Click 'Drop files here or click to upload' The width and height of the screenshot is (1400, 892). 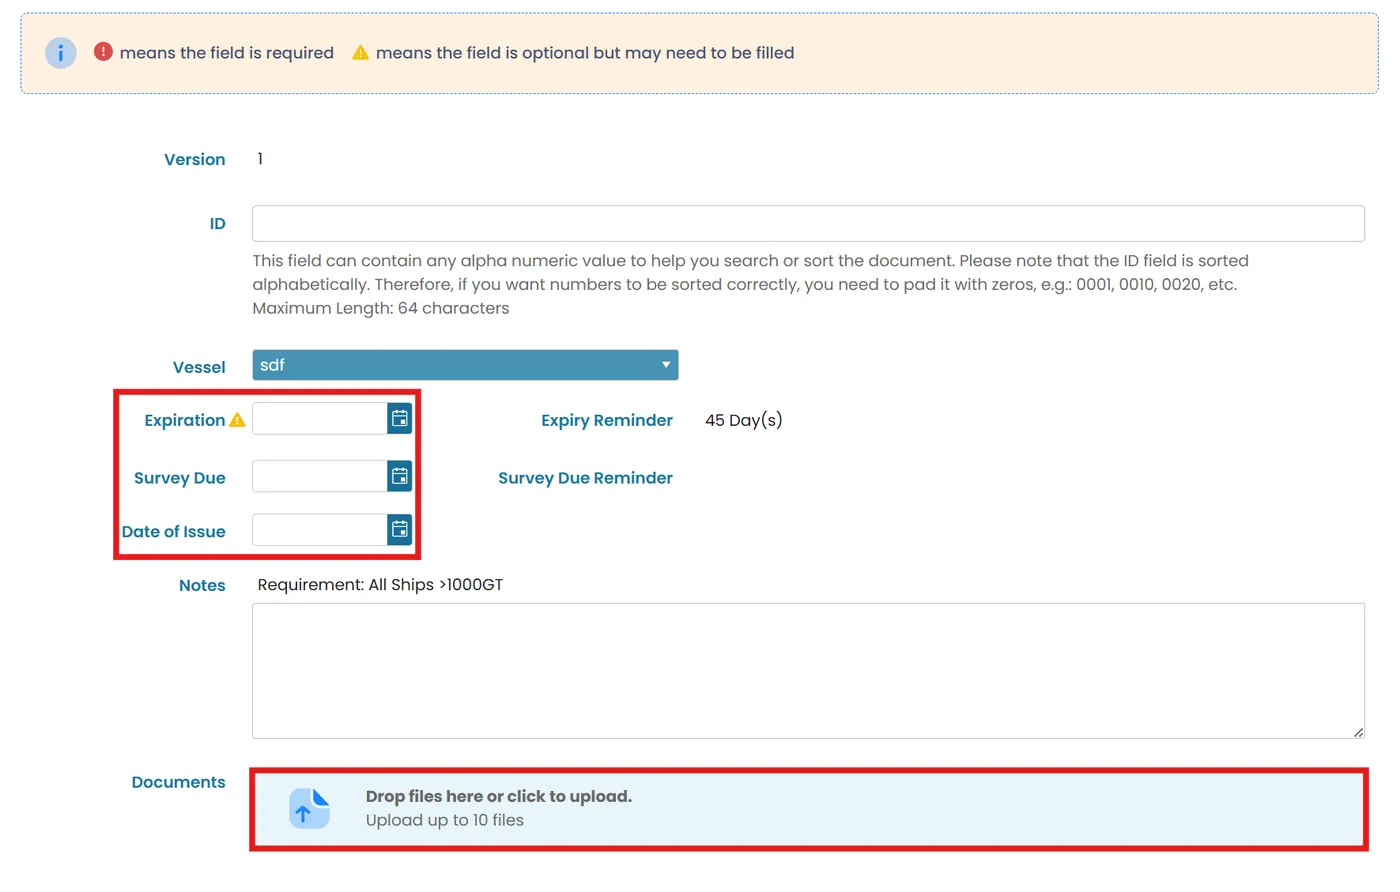pos(498,796)
